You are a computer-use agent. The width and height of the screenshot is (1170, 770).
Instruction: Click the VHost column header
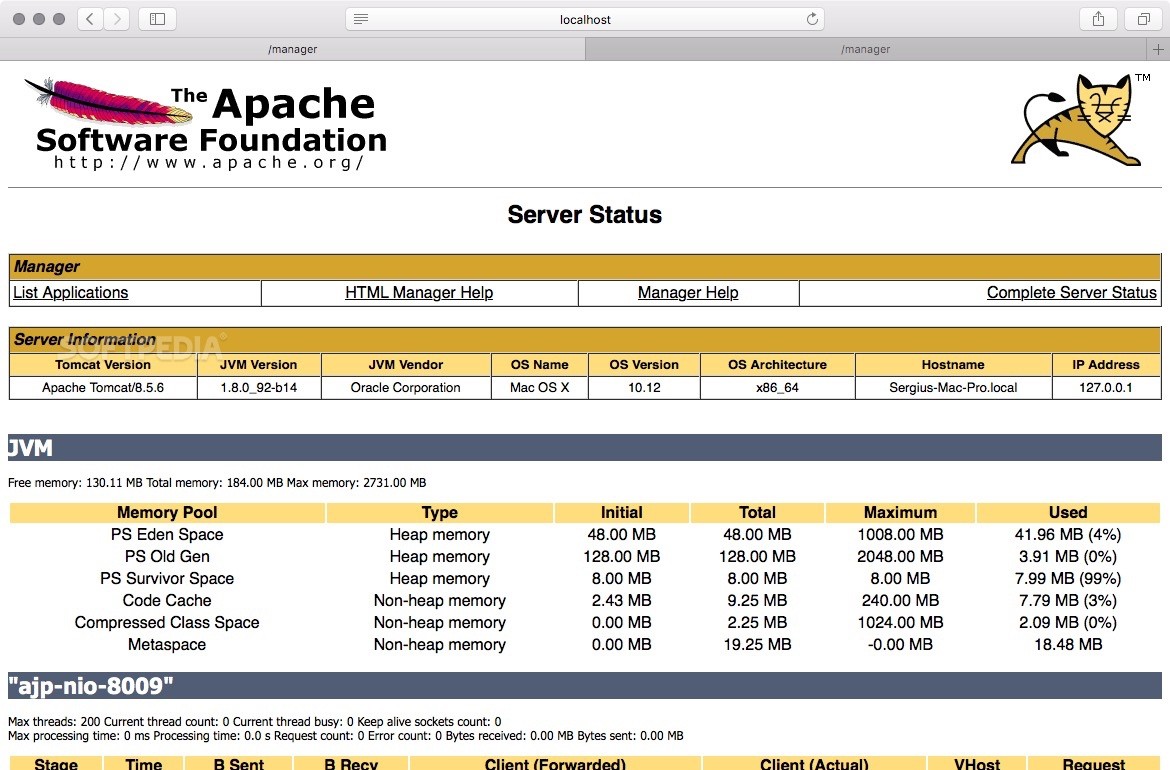coord(977,763)
